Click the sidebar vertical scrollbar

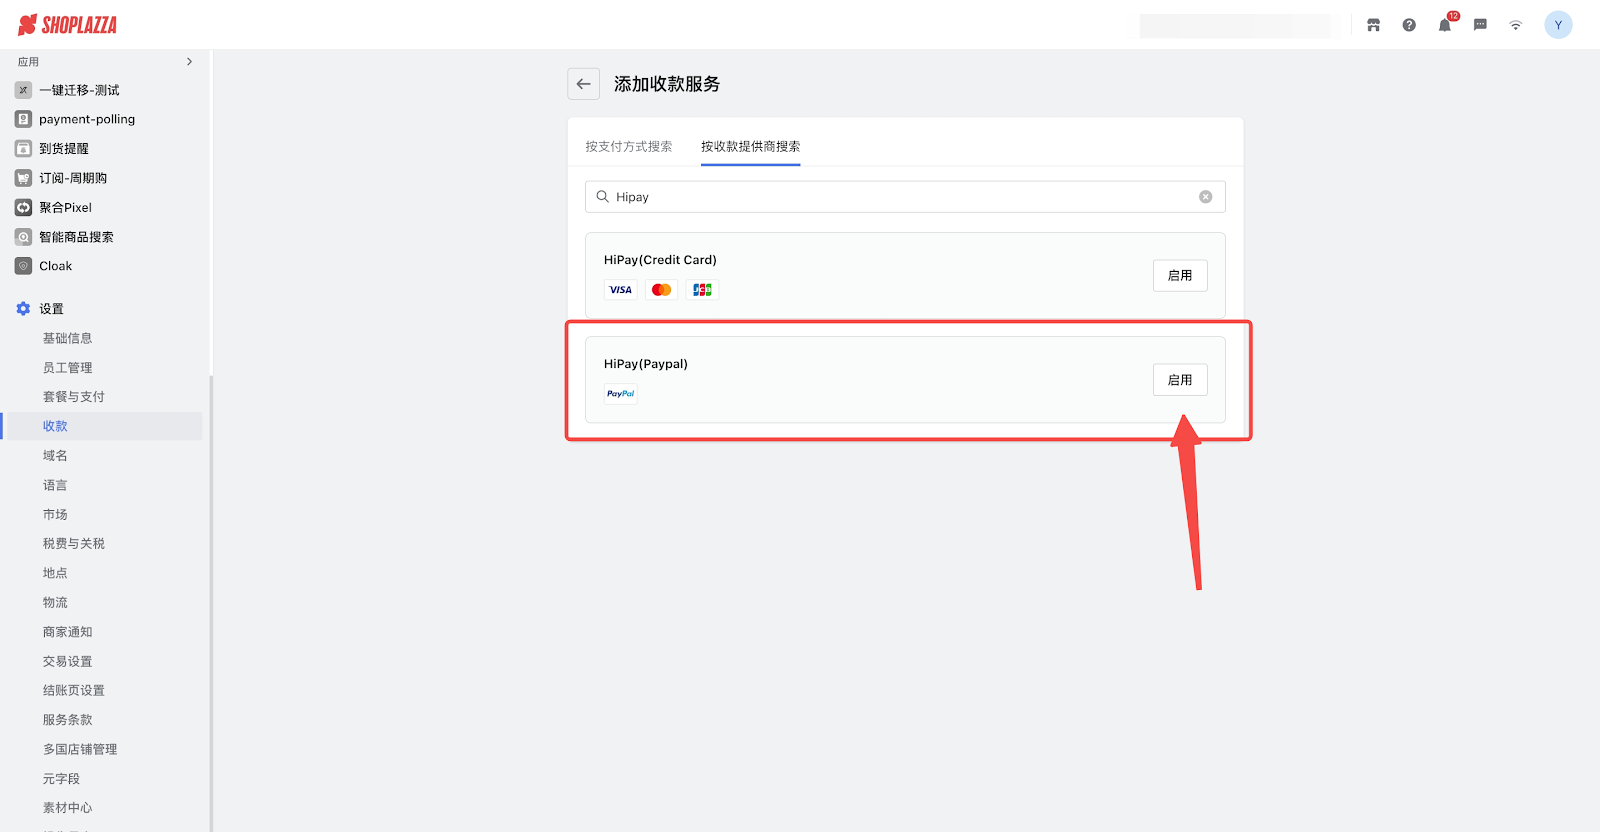(x=210, y=603)
